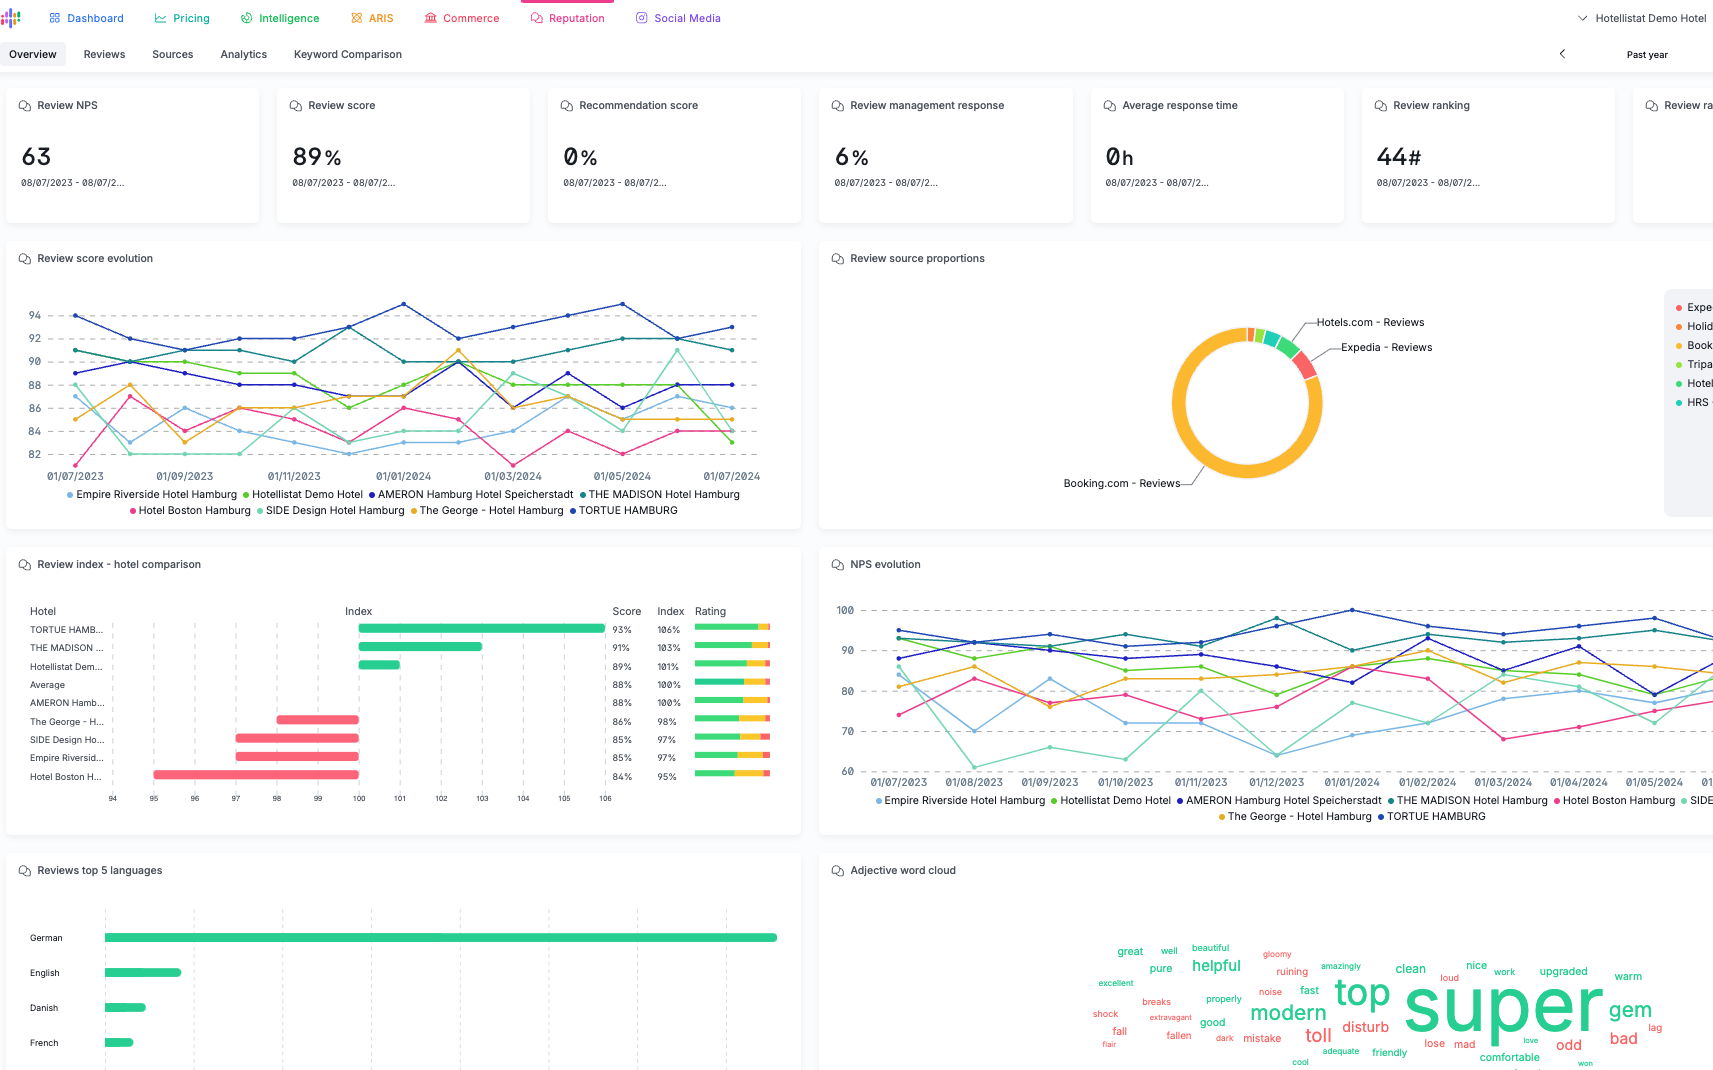Viewport: 1713px width, 1070px height.
Task: Open the Keyword Comparison tab
Action: tap(348, 54)
